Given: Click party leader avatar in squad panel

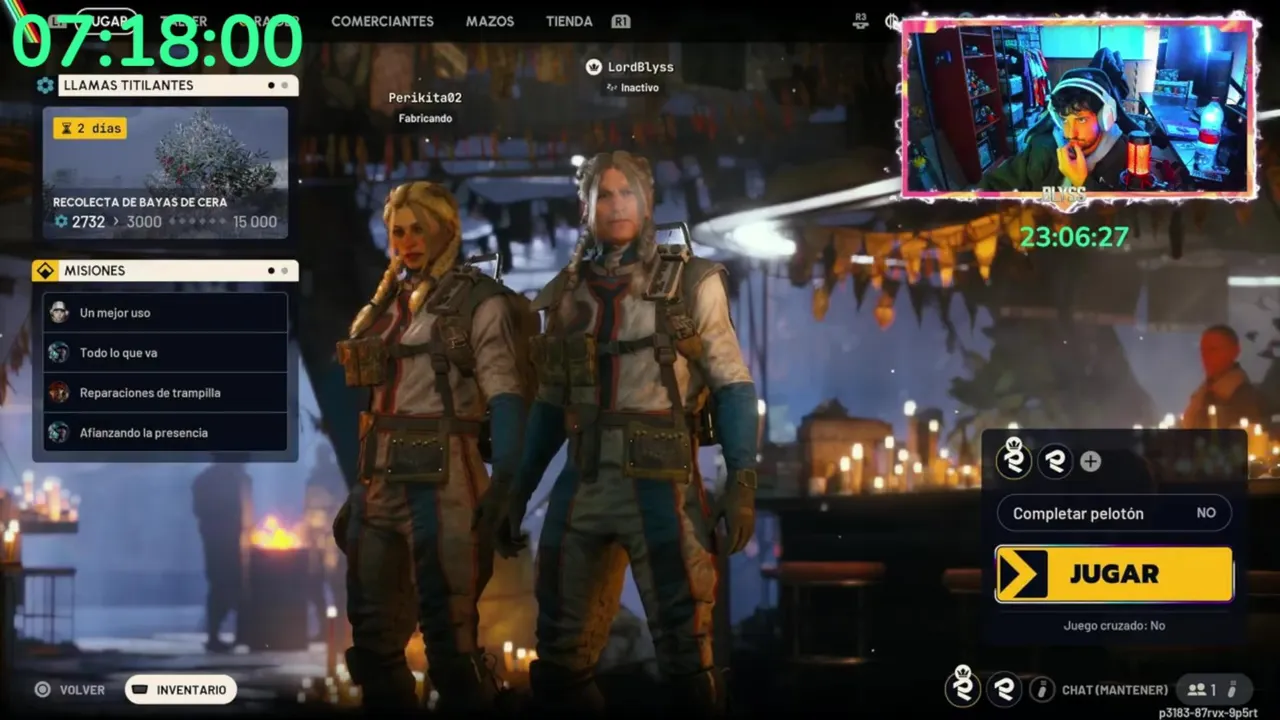Looking at the screenshot, I should tap(1014, 459).
